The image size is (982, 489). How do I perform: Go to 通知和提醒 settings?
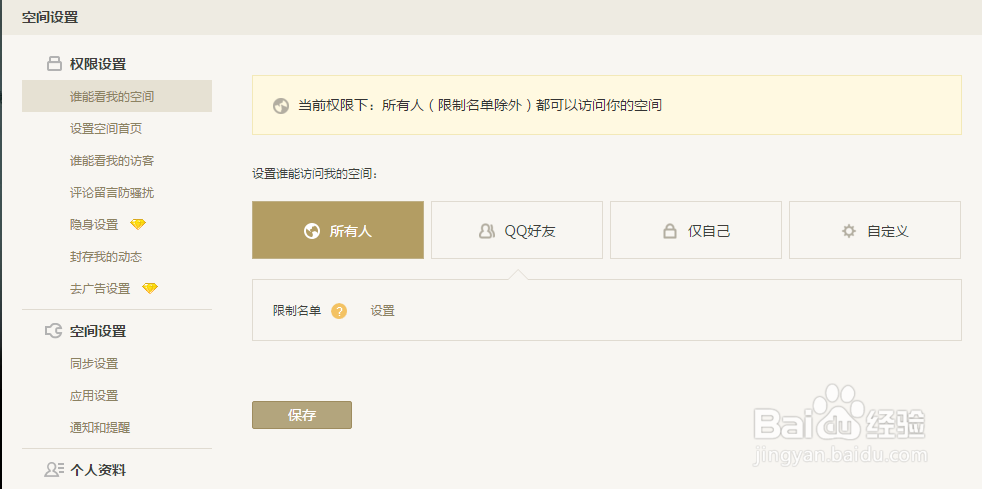[100, 427]
